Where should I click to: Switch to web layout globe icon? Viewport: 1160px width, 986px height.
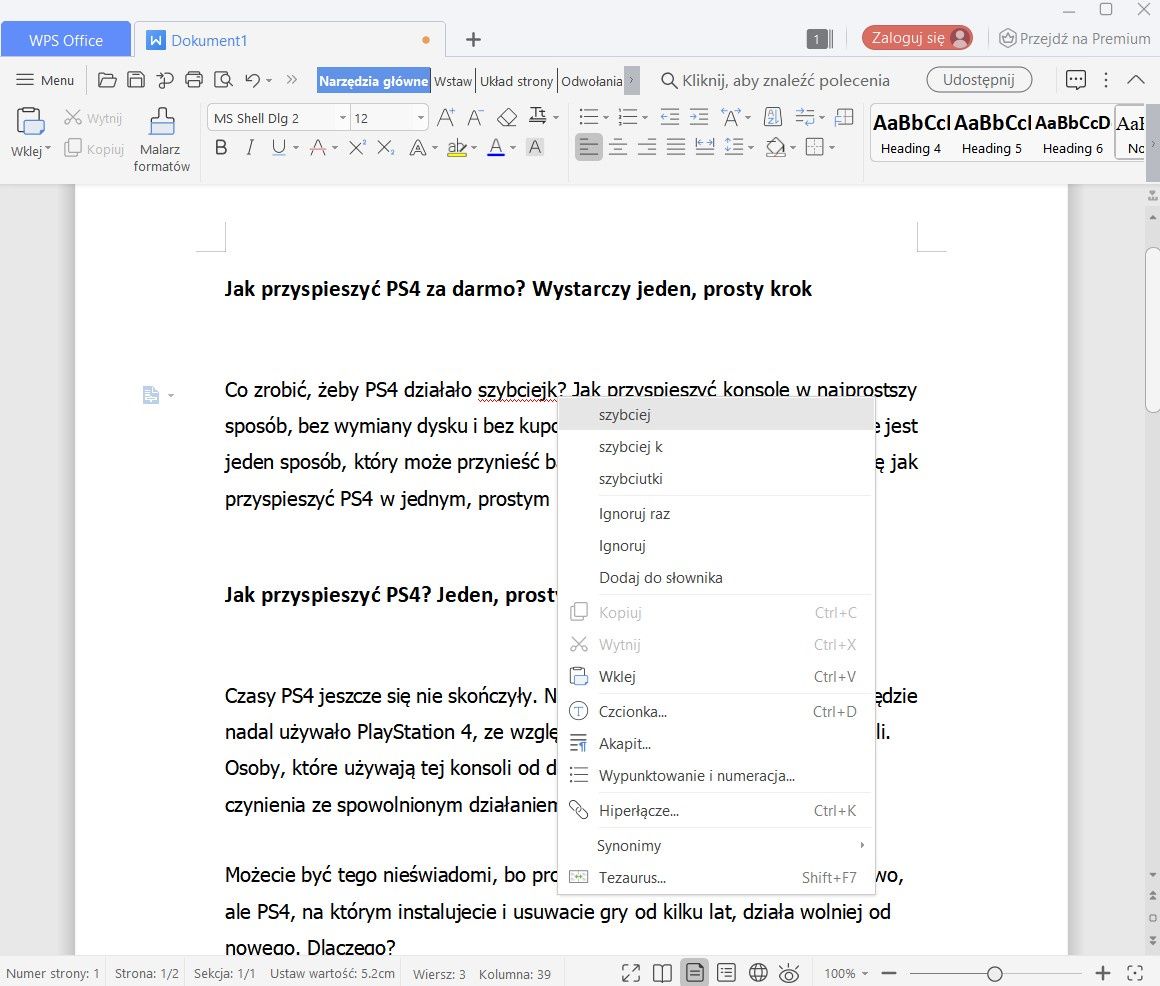[758, 973]
